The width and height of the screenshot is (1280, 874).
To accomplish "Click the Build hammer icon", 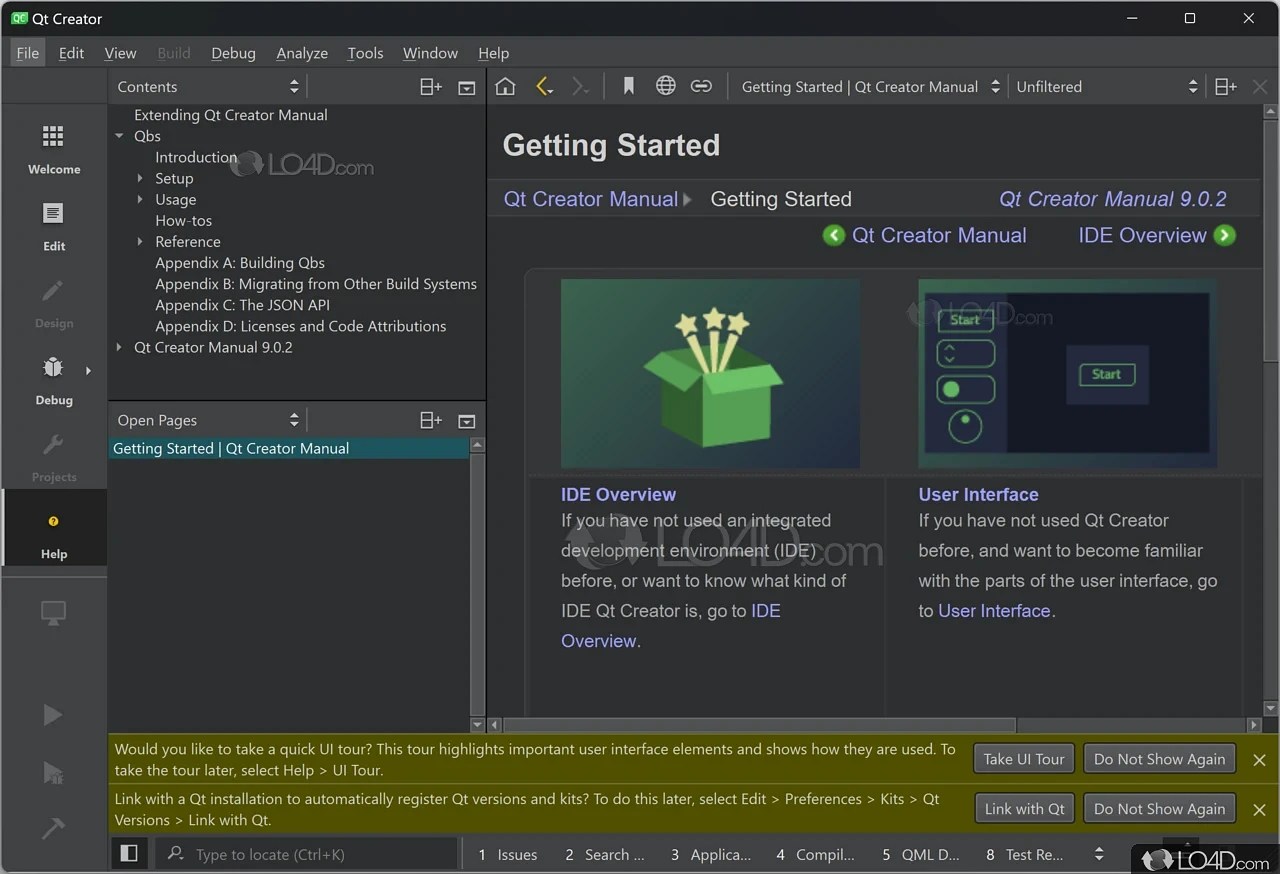I will [53, 828].
